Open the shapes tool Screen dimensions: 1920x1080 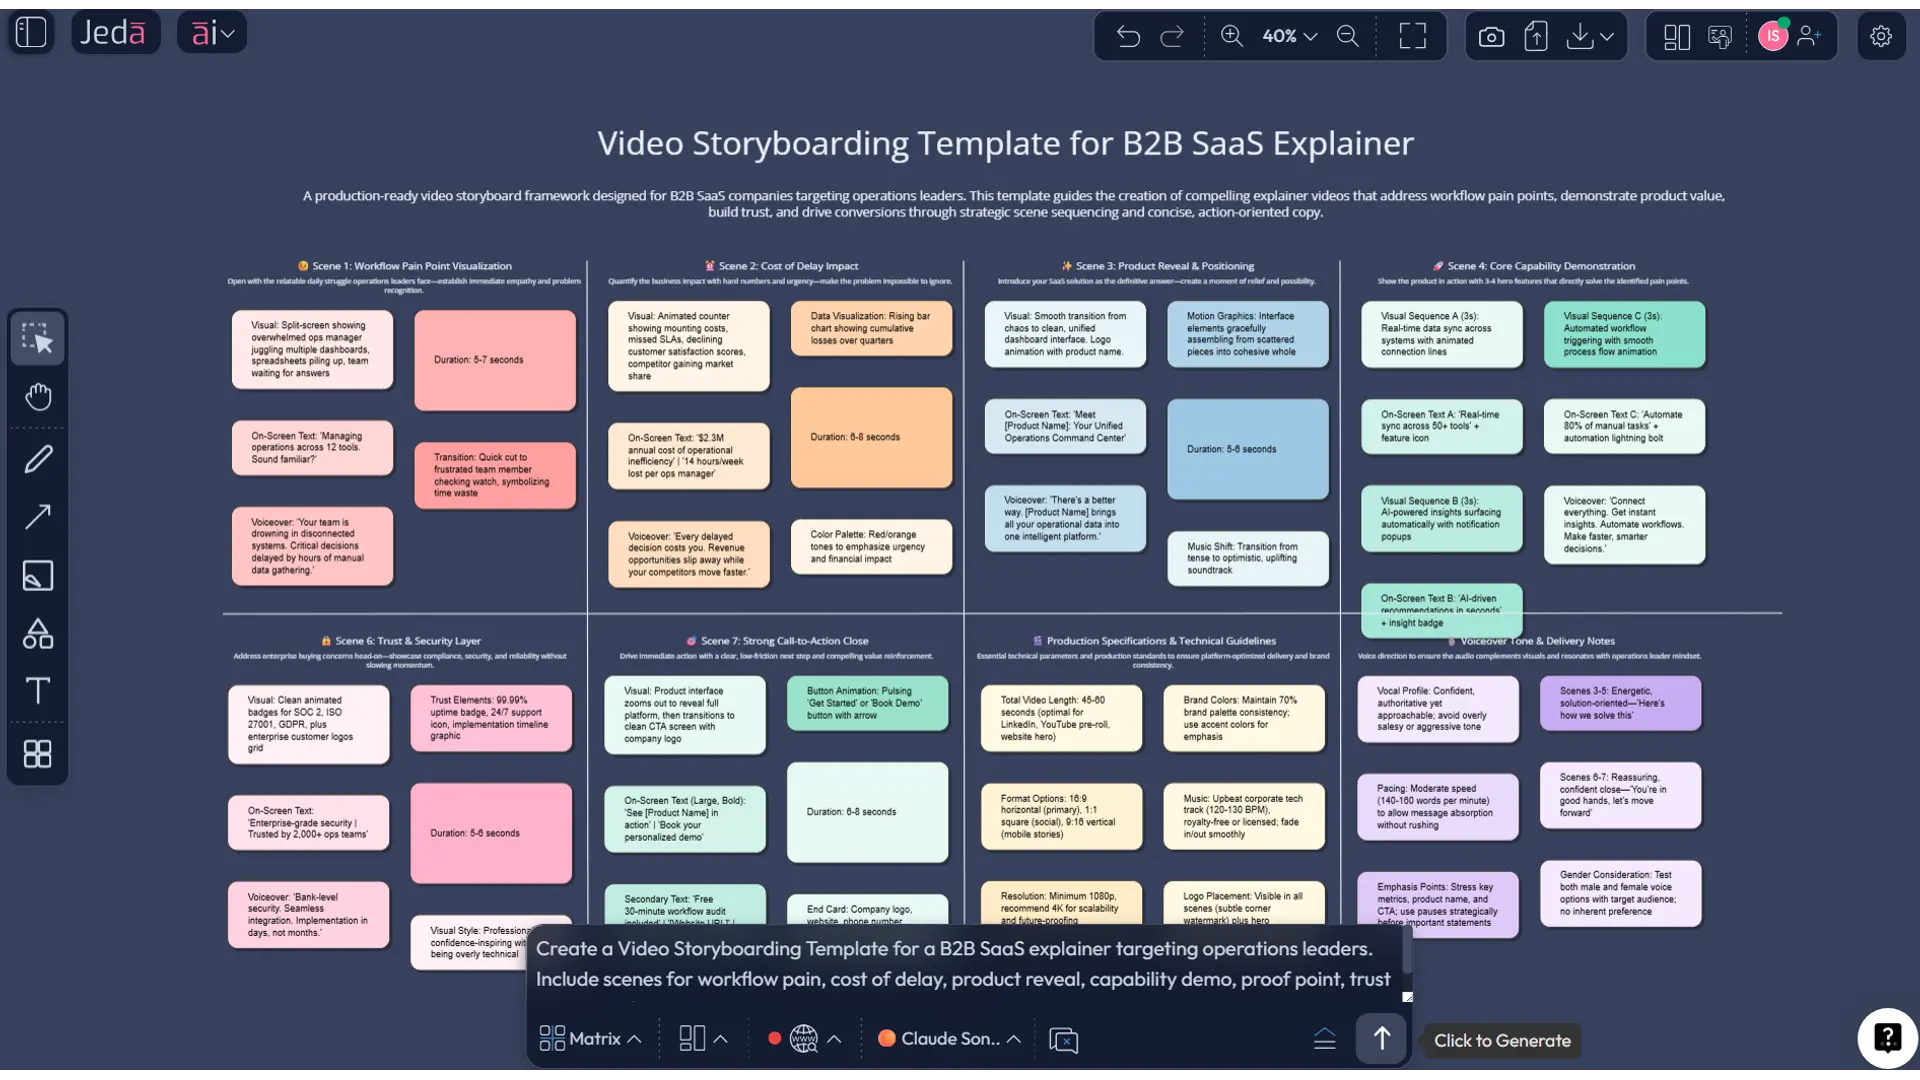pos(38,633)
